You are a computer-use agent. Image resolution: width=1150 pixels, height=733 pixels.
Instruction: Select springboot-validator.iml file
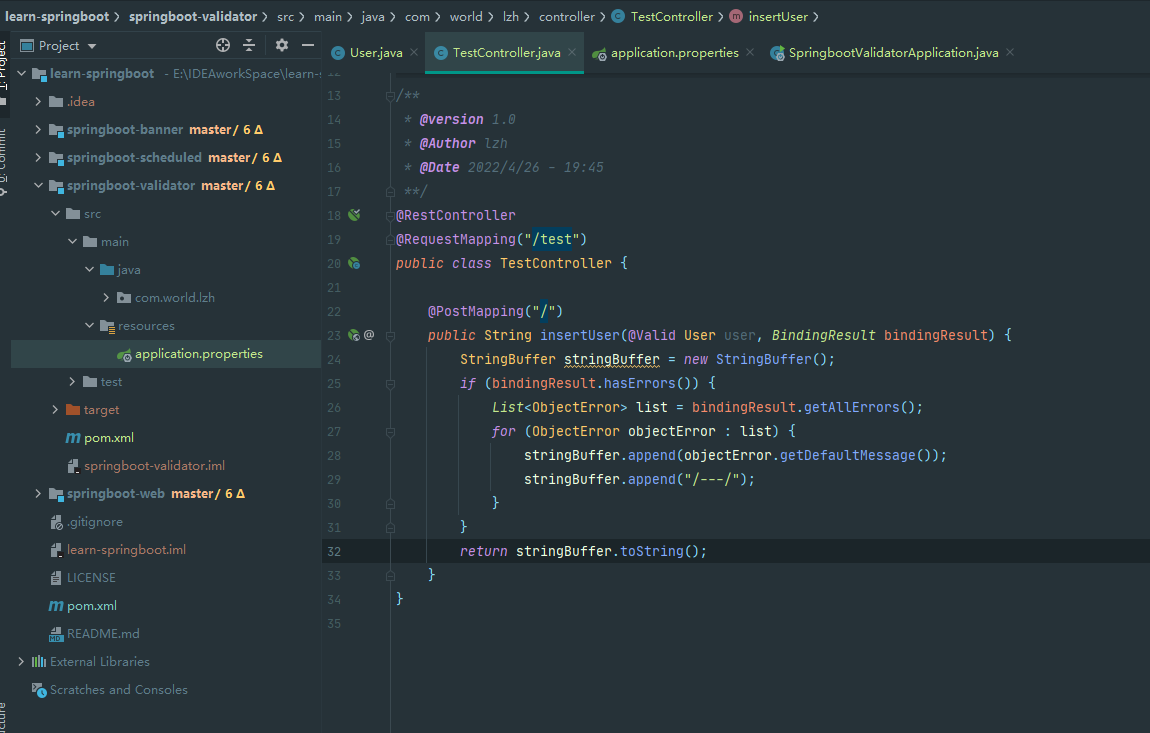tap(154, 466)
